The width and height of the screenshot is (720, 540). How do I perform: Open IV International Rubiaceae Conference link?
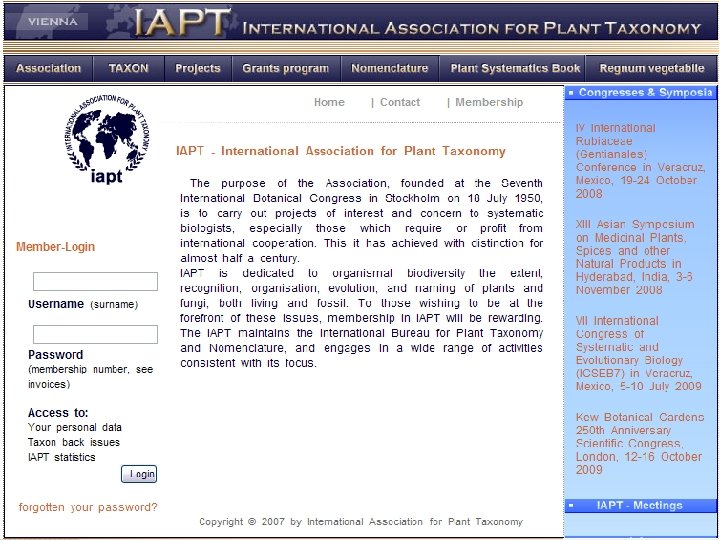(x=640, y=161)
